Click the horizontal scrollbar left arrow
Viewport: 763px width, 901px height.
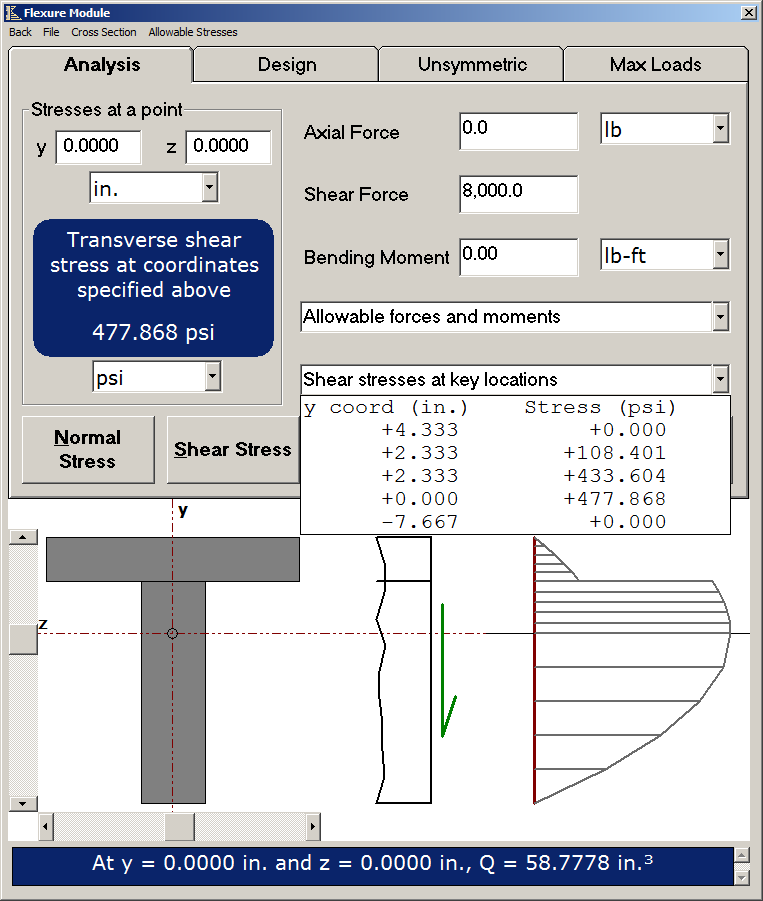[46, 827]
